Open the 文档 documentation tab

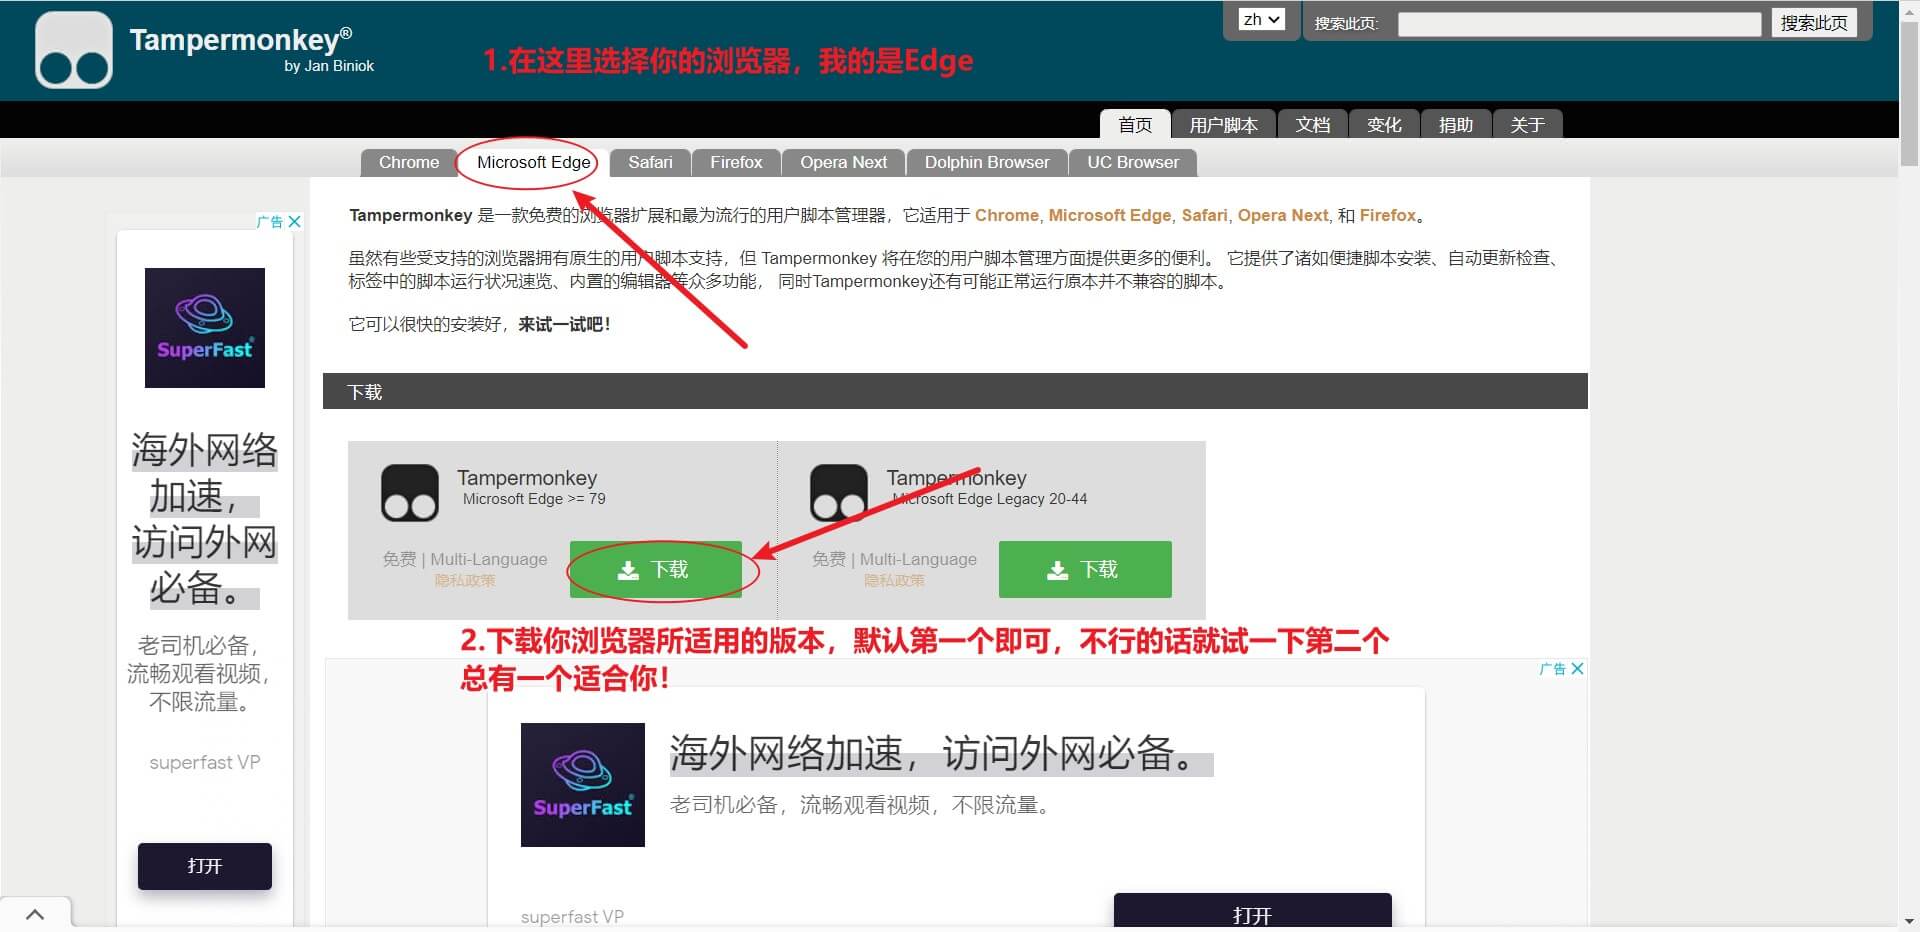click(1312, 124)
